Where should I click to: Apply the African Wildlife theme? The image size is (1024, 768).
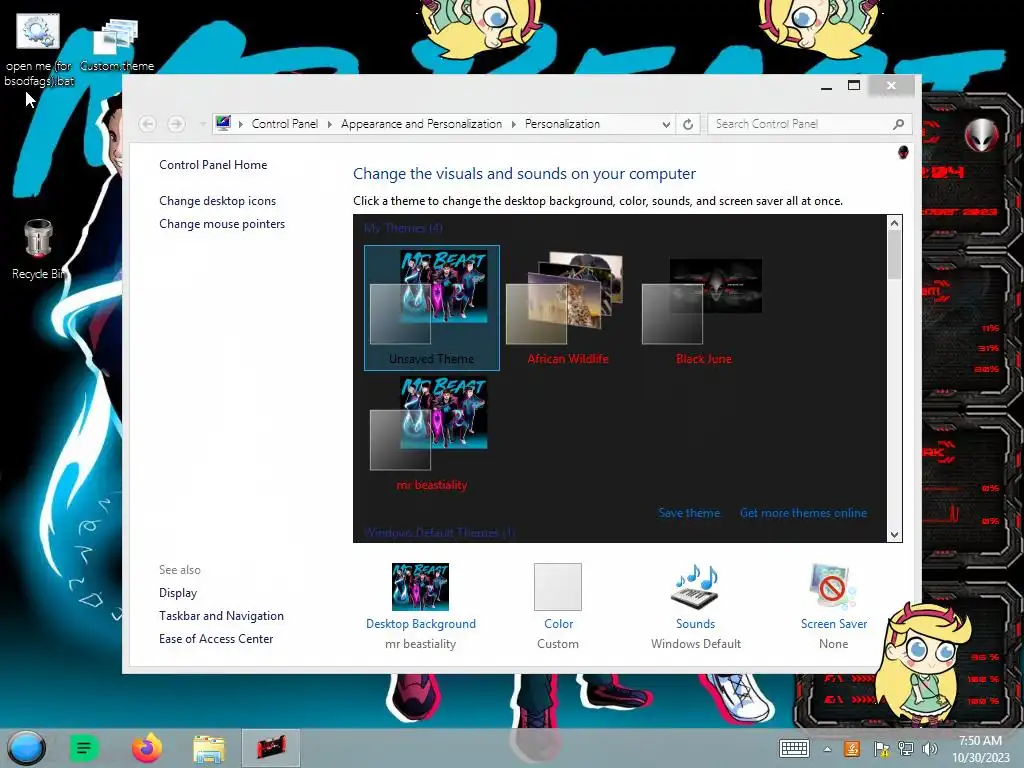(x=568, y=308)
